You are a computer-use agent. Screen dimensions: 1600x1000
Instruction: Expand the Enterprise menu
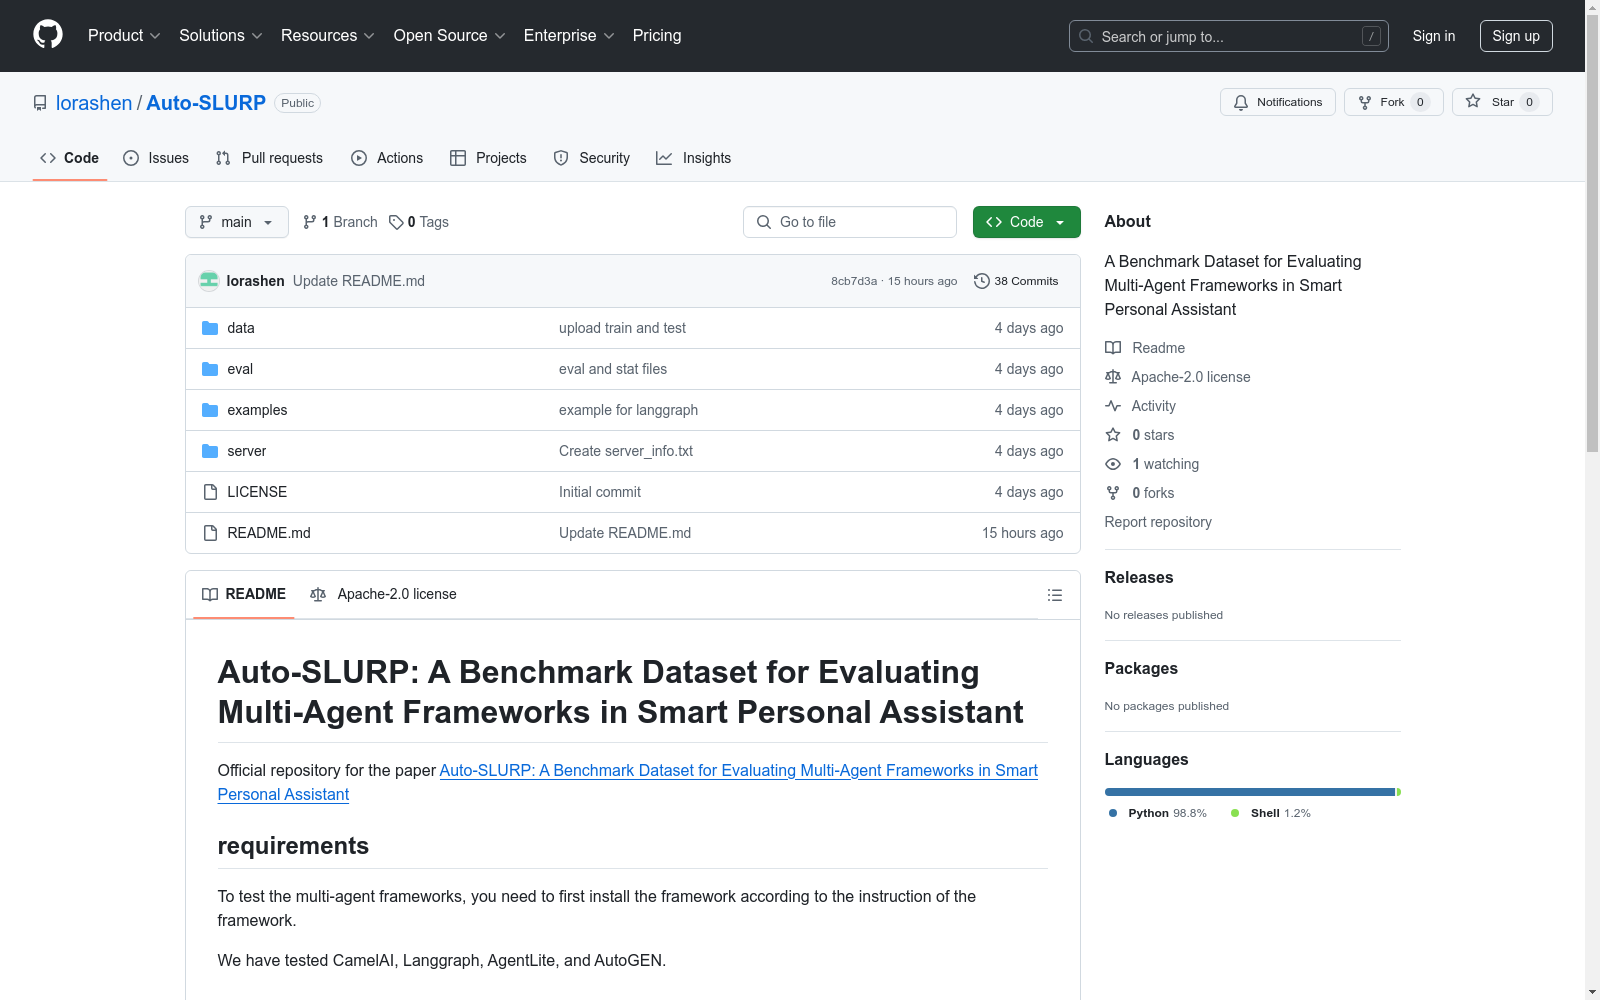point(569,36)
